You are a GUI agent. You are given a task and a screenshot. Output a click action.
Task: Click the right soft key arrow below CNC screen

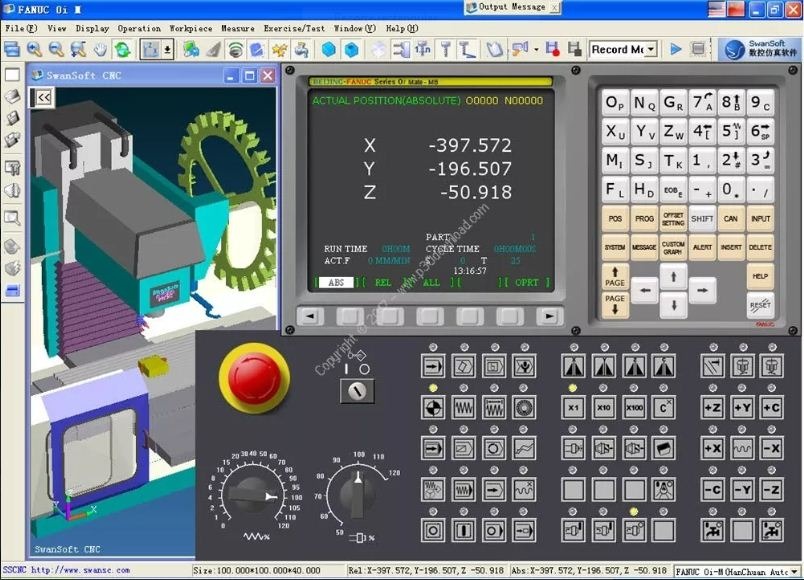pyautogui.click(x=549, y=316)
